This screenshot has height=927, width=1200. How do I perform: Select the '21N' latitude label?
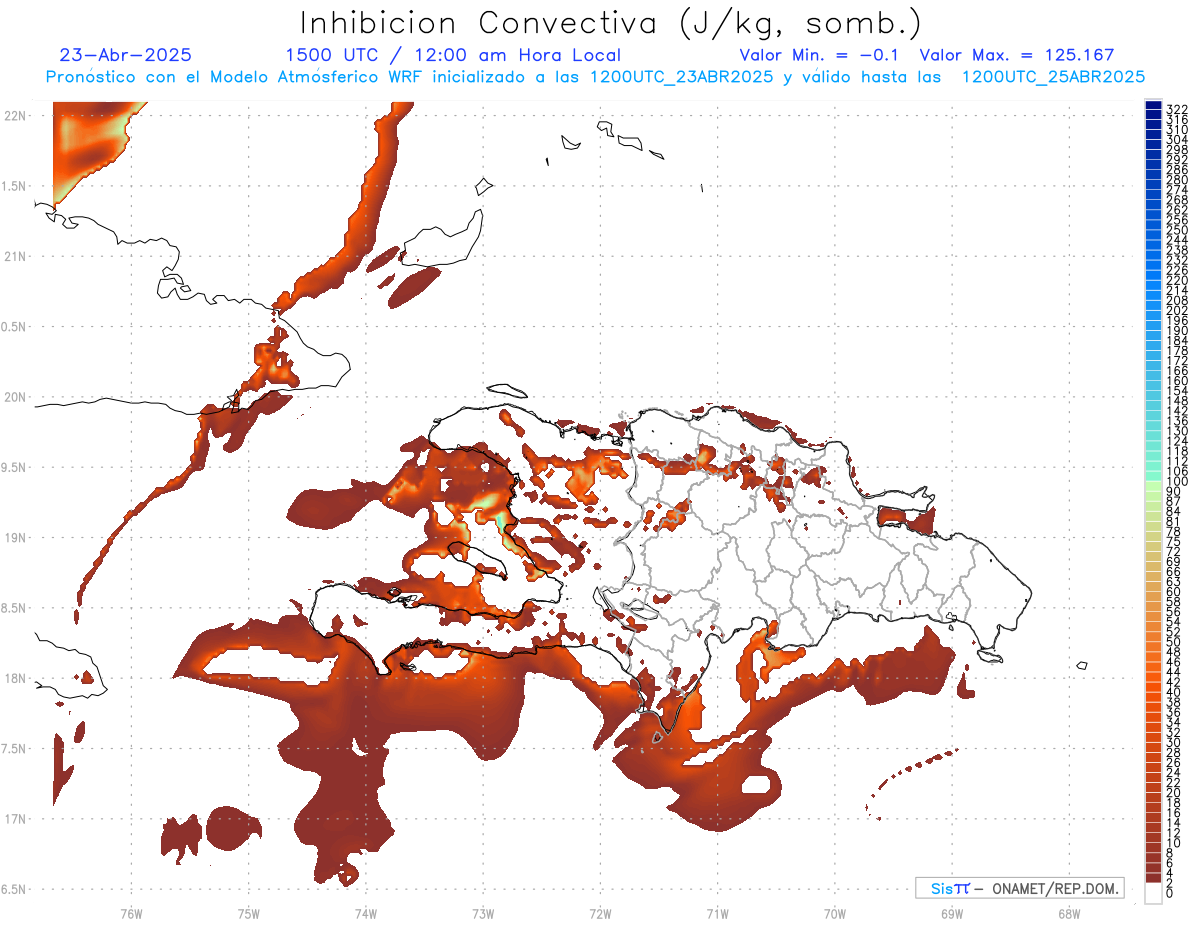point(15,256)
